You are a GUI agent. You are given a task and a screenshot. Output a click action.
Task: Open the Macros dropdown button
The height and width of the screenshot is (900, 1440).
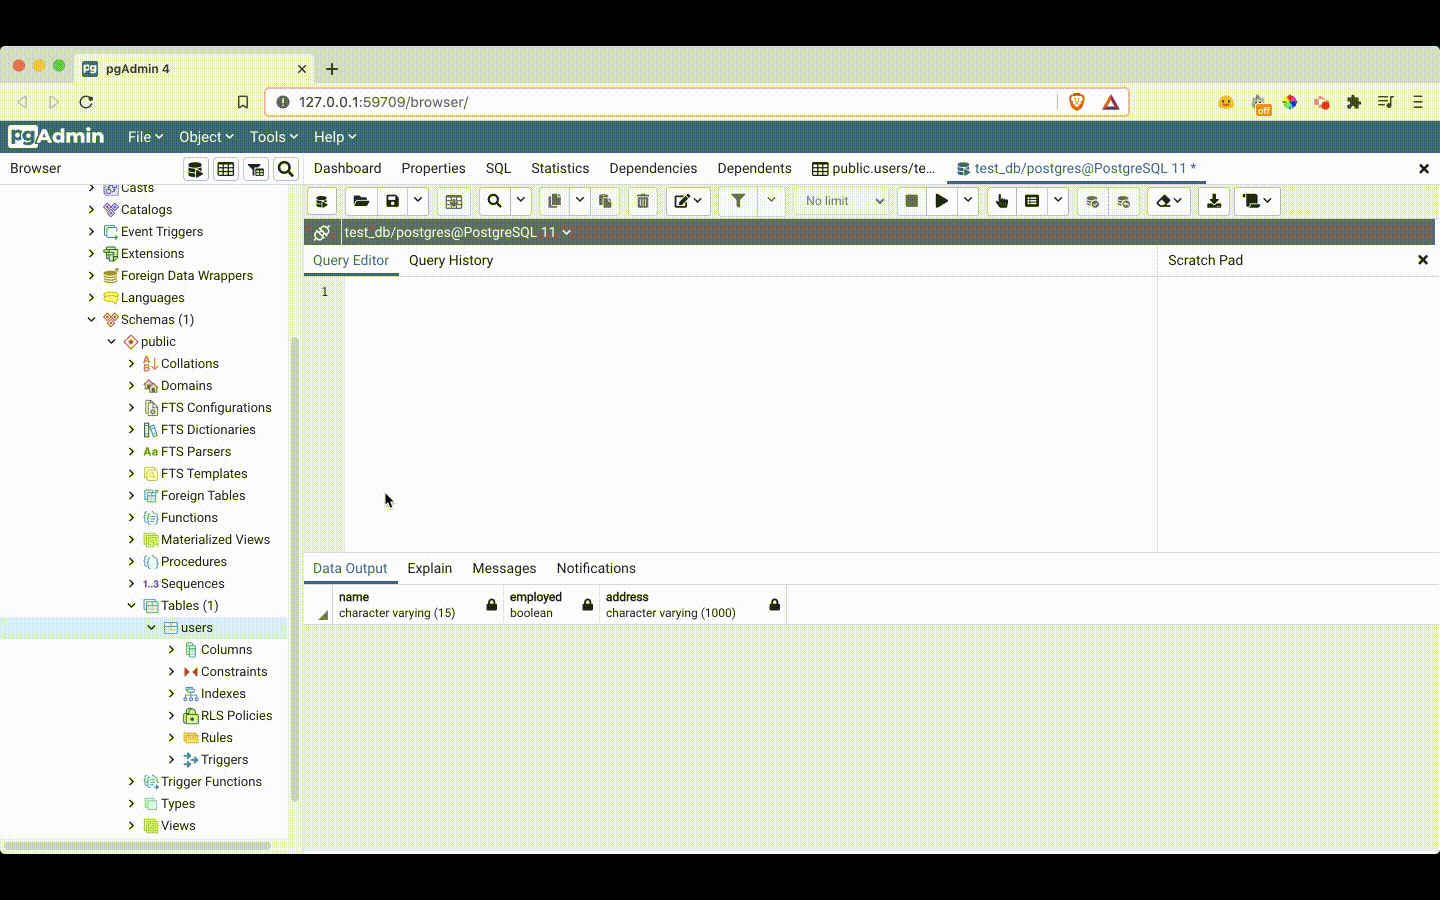coord(1257,201)
